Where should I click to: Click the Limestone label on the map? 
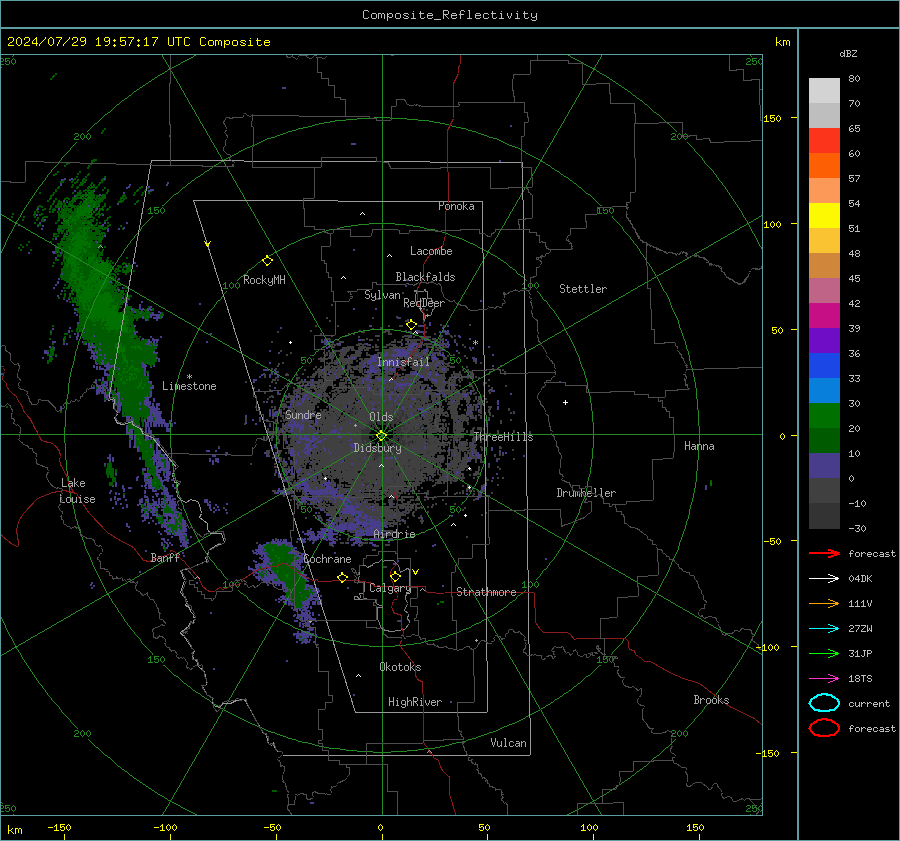pyautogui.click(x=189, y=386)
